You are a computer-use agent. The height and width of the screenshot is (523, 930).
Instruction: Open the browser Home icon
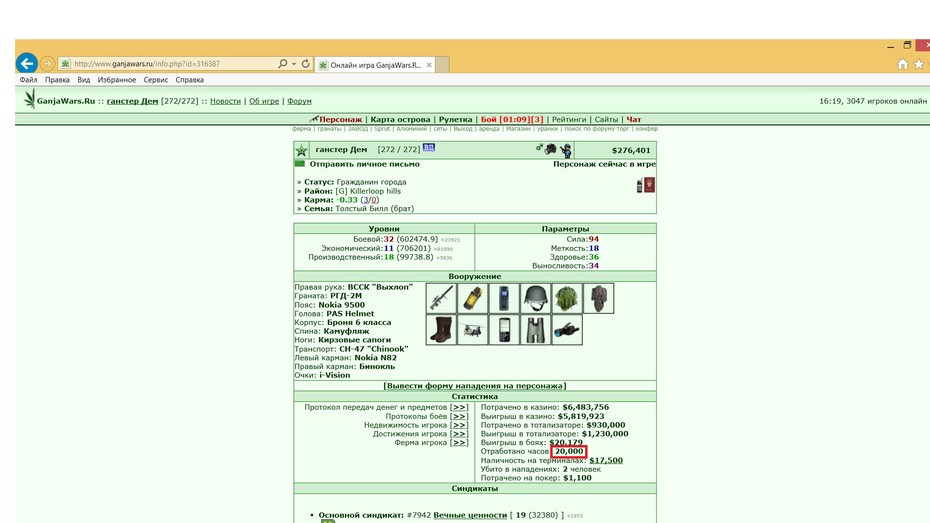pos(902,64)
